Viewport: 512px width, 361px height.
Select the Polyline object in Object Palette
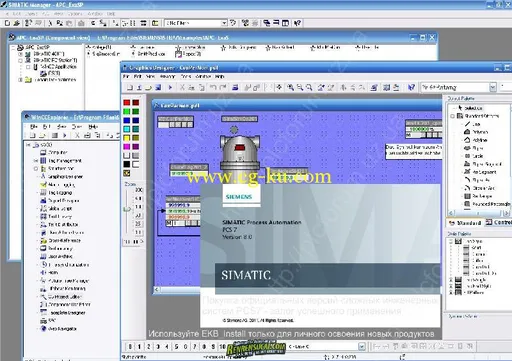click(476, 140)
